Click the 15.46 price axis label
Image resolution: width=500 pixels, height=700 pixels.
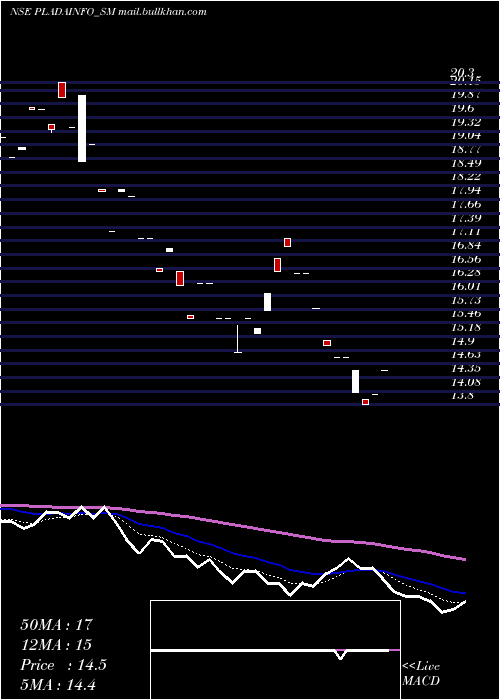coord(466,314)
